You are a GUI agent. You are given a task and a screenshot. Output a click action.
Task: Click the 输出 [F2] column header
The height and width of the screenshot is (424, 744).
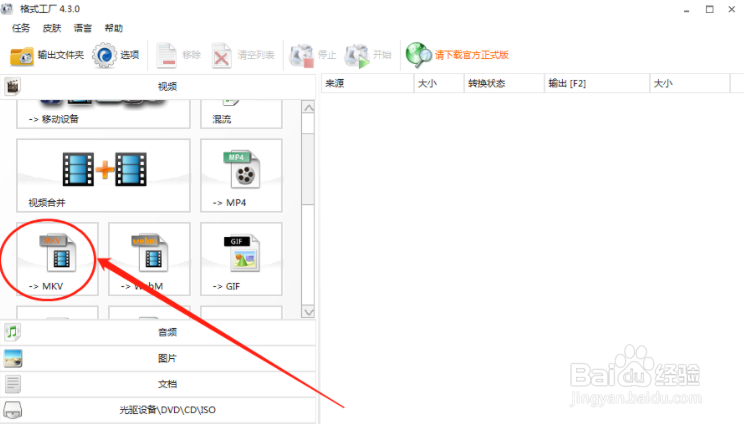[x=597, y=83]
